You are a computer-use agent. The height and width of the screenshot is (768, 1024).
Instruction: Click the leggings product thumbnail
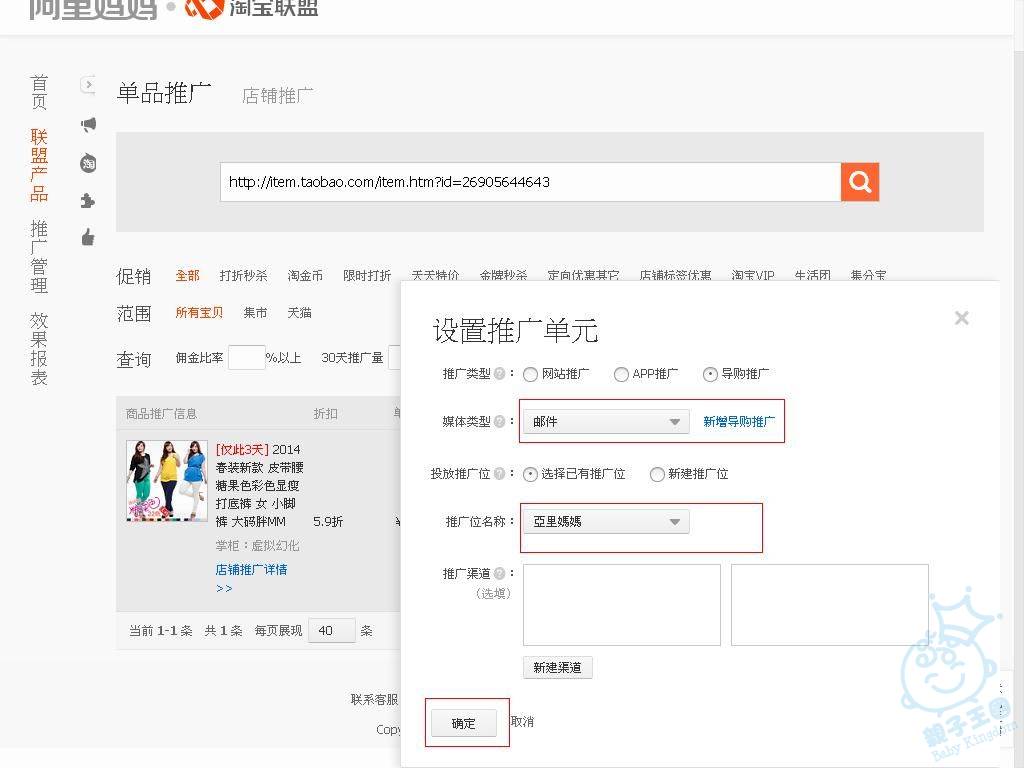[x=167, y=481]
